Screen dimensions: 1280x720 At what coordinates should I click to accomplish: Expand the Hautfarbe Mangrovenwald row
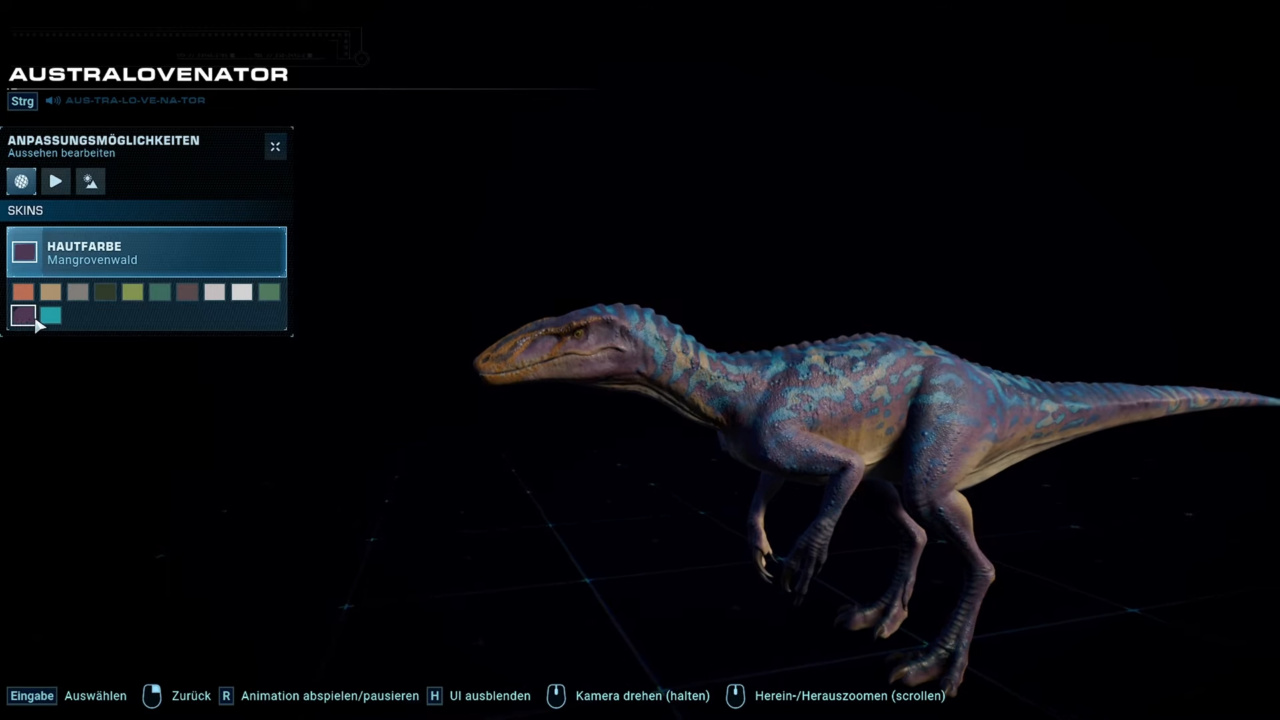point(146,252)
